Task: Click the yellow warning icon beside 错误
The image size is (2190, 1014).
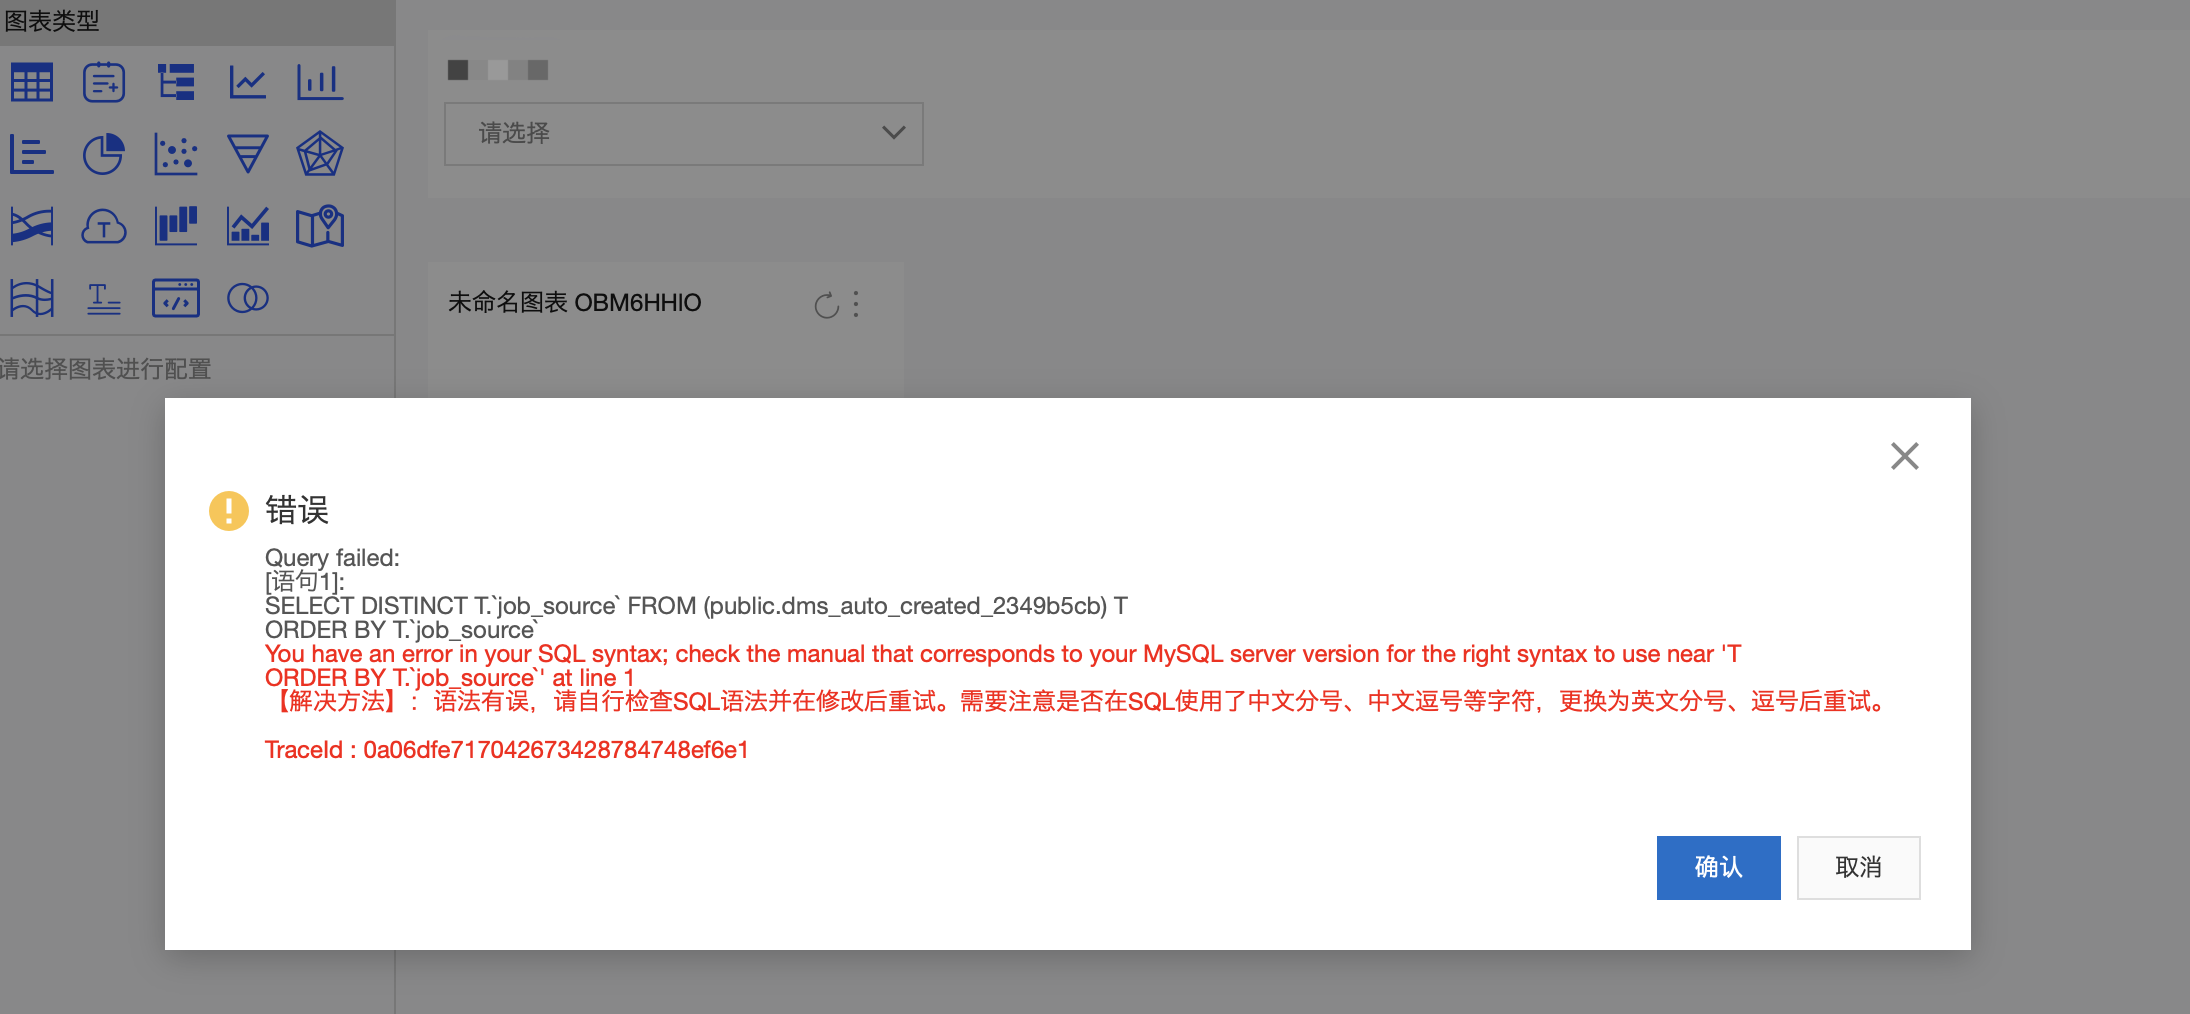Action: [229, 511]
